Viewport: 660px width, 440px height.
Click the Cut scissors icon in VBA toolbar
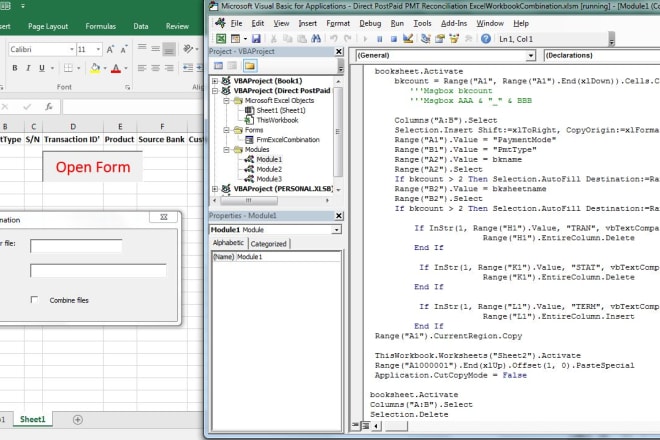pos(273,39)
